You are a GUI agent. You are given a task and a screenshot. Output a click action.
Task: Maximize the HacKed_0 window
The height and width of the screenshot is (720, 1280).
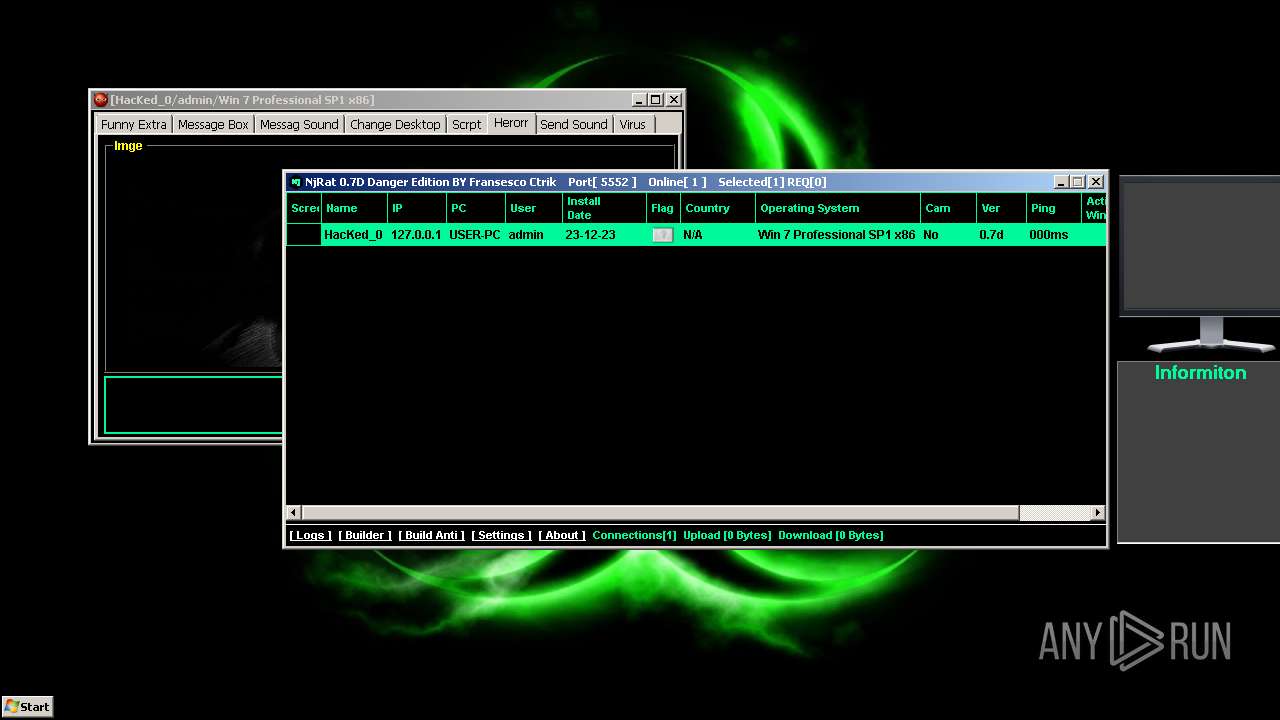656,100
